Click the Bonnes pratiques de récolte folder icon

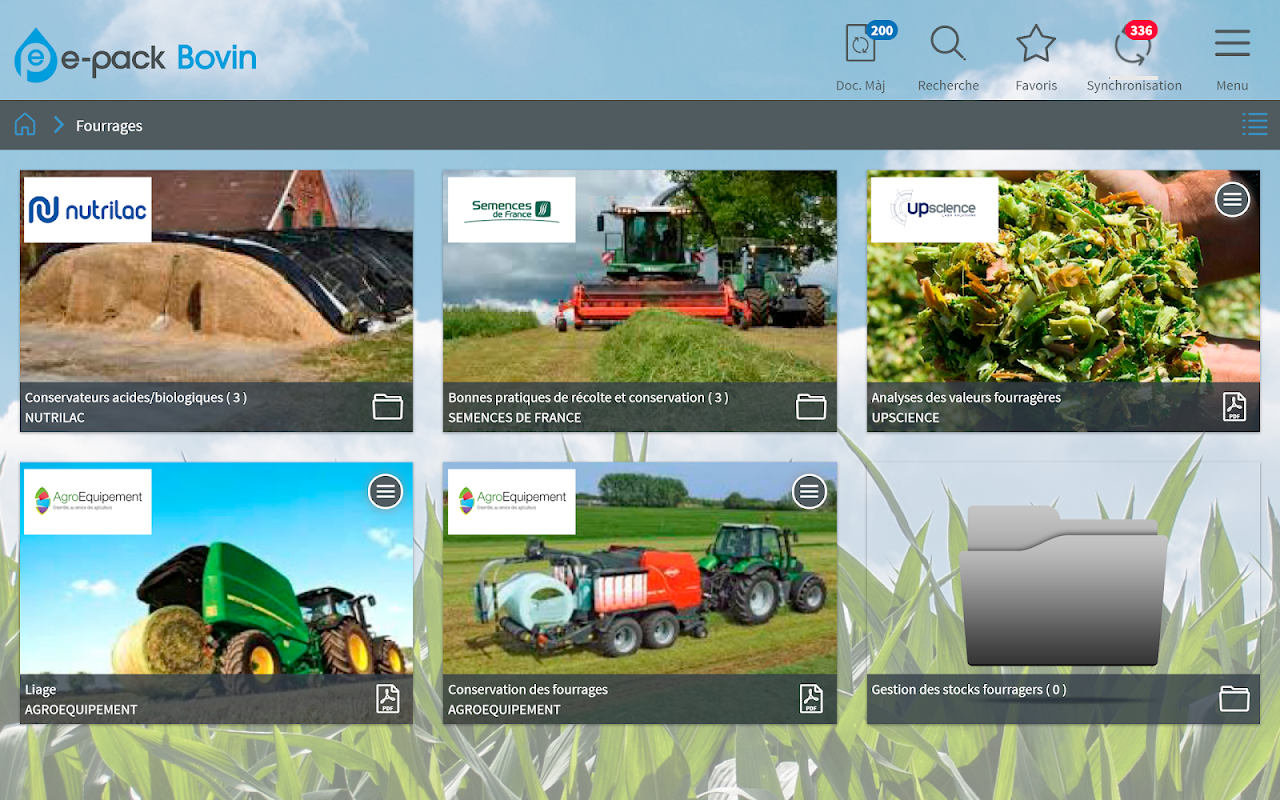(x=810, y=407)
